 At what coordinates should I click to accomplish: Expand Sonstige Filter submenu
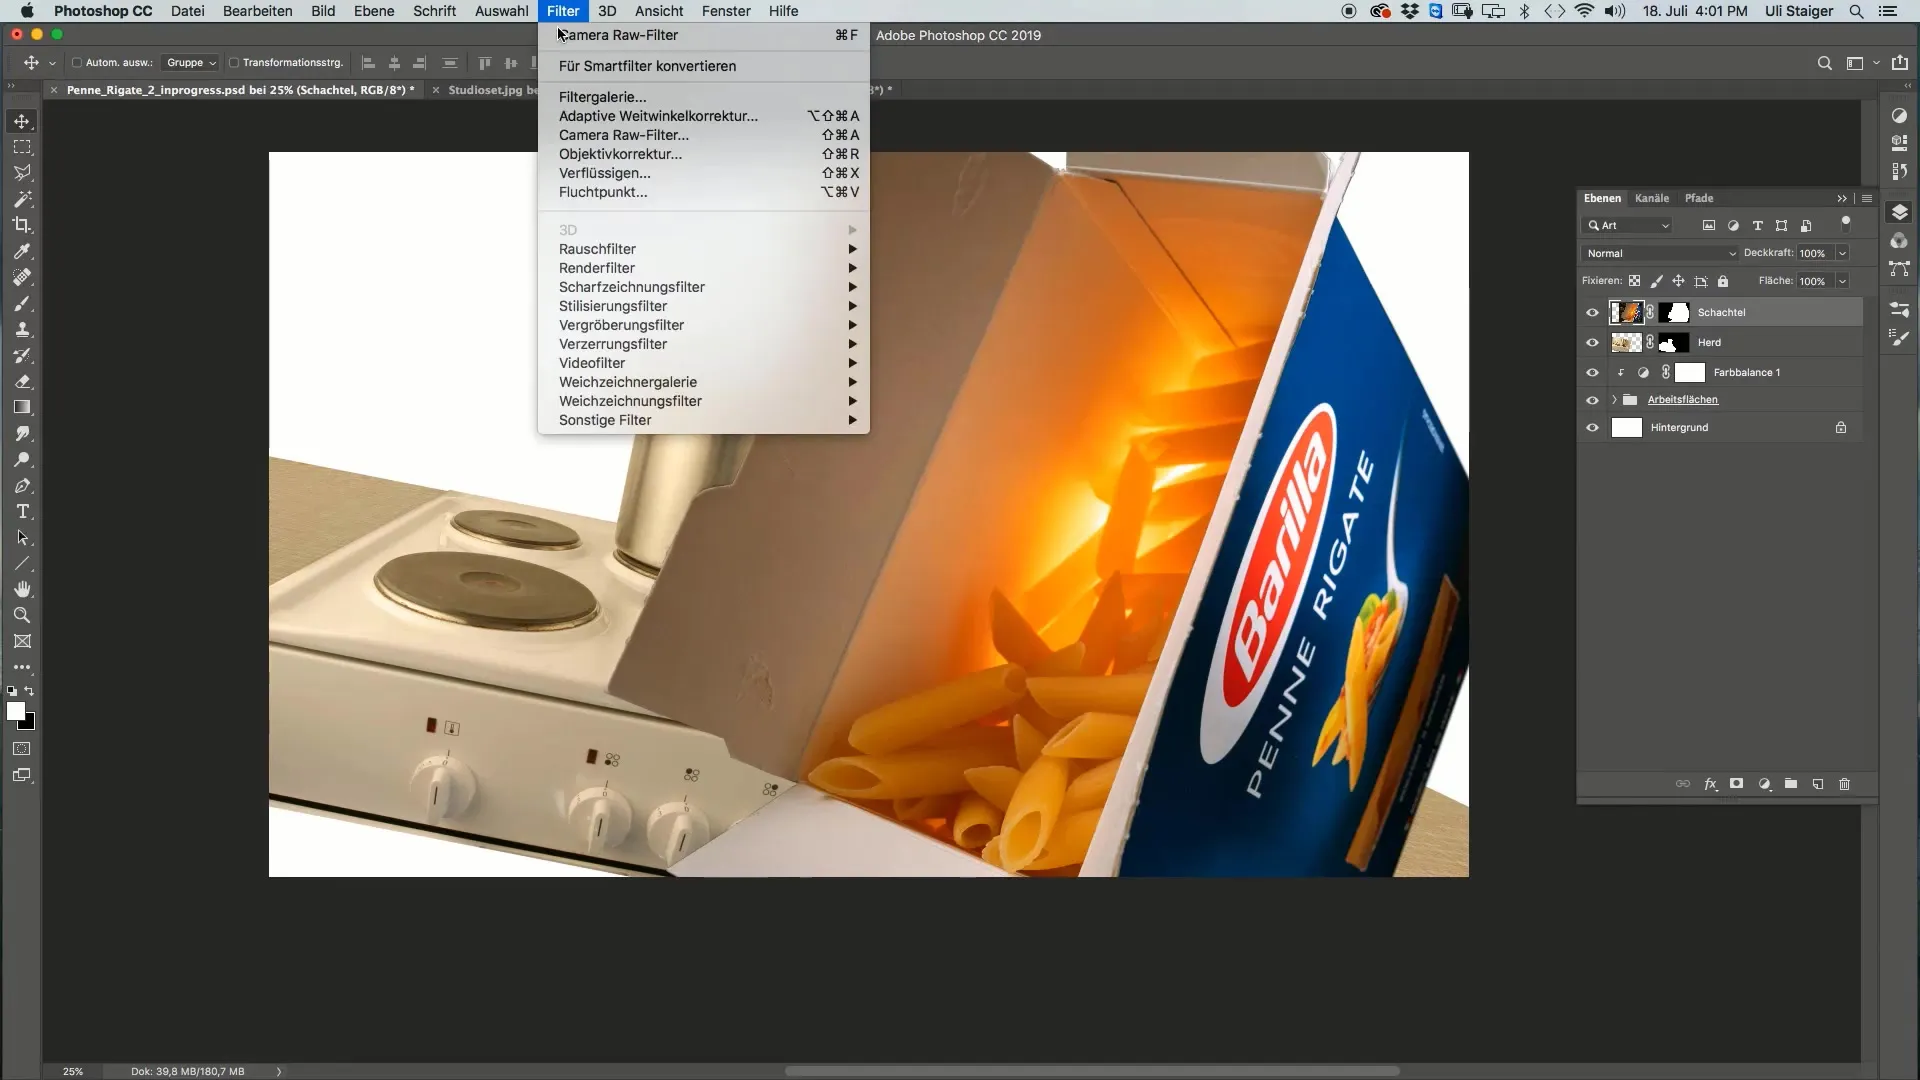(x=703, y=420)
